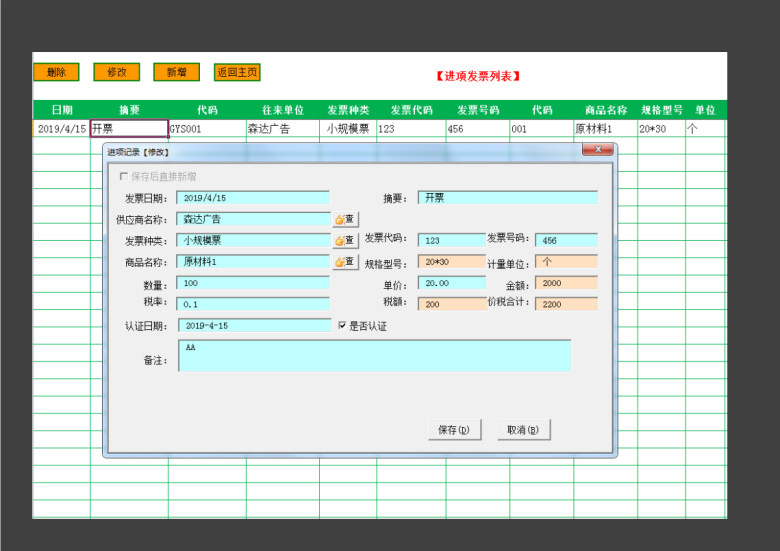This screenshot has width=780, height=551.
Task: Click the 规格型号 column header
Action: 662,110
